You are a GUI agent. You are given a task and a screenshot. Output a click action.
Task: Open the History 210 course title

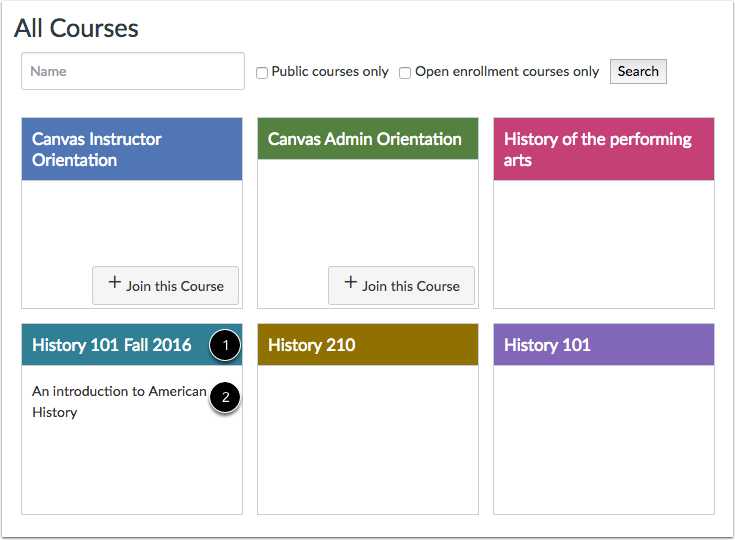[312, 345]
